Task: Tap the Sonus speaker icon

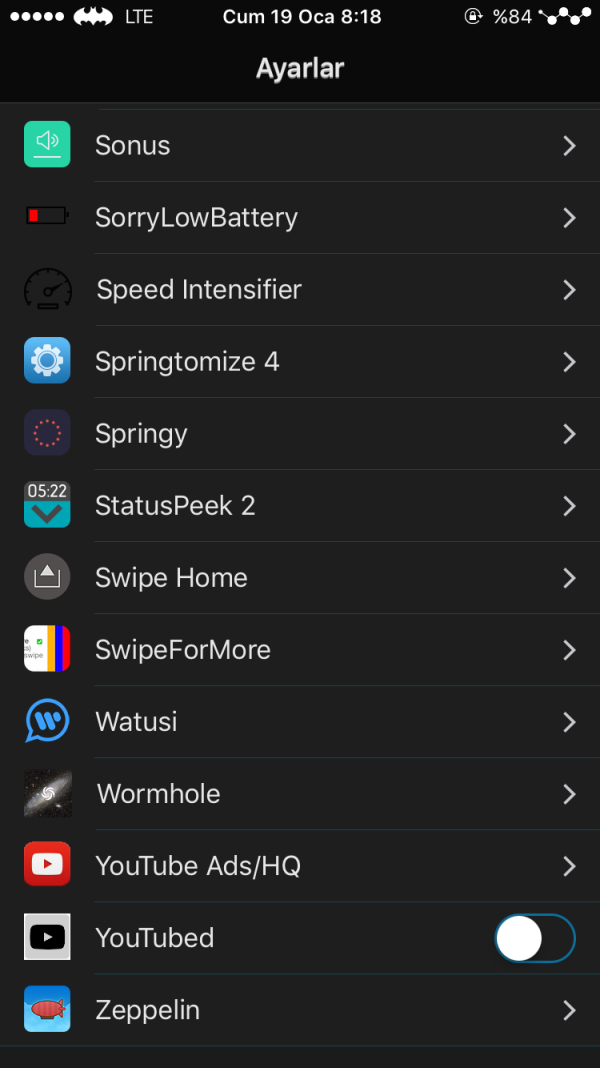Action: click(x=47, y=145)
